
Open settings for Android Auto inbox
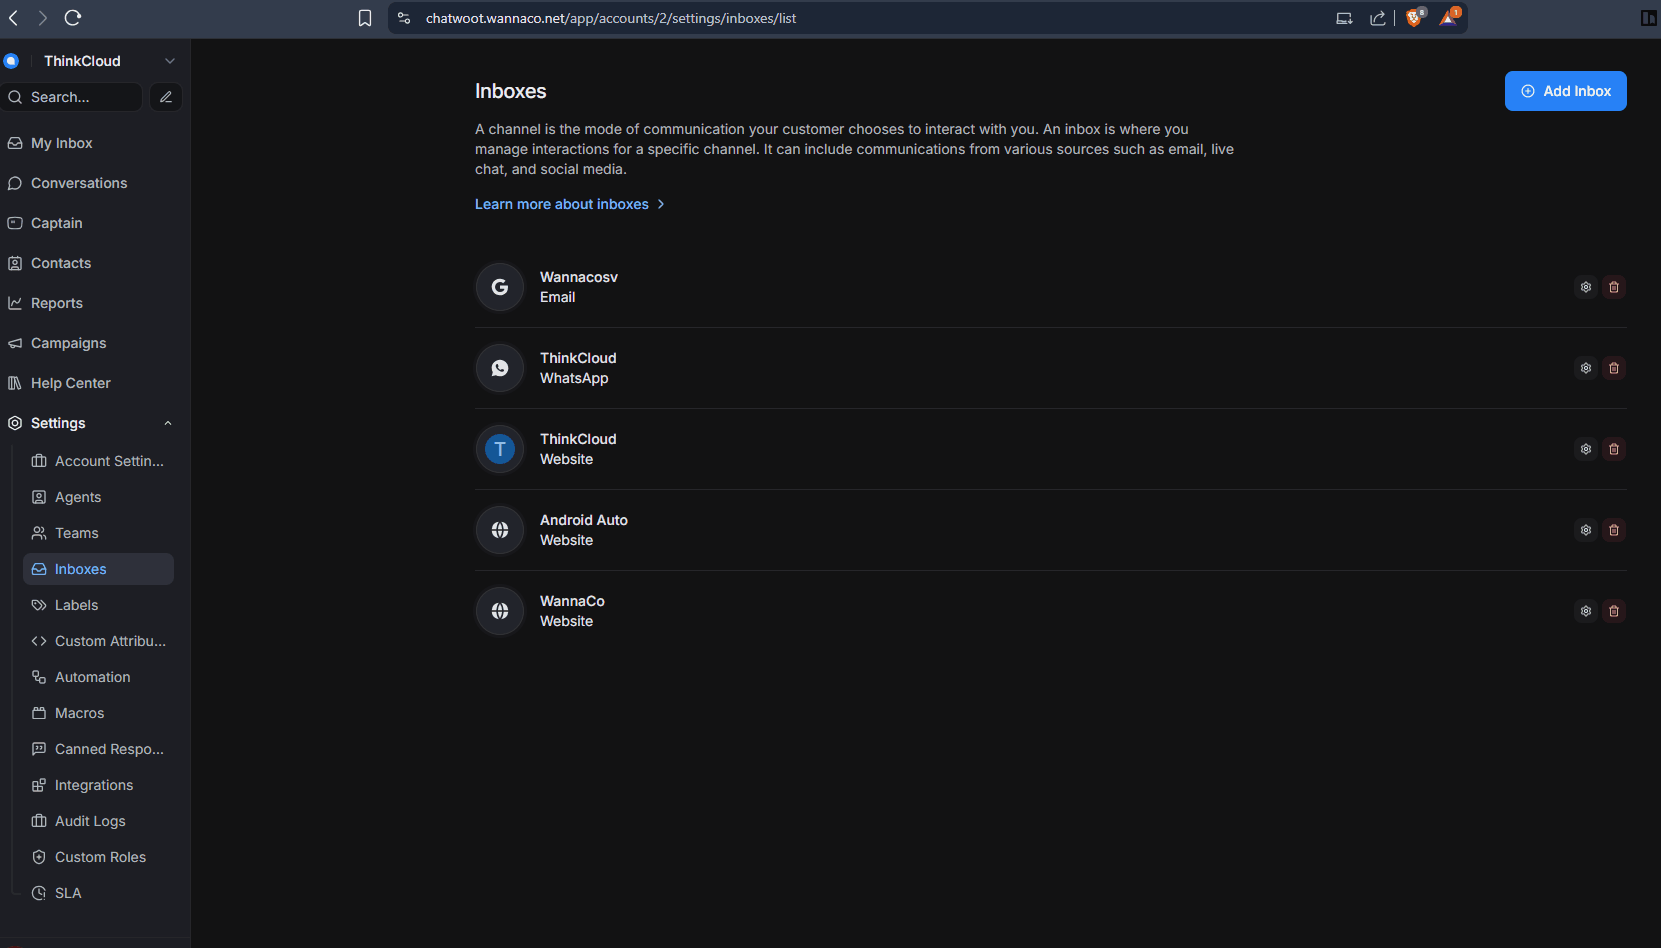click(x=1586, y=530)
